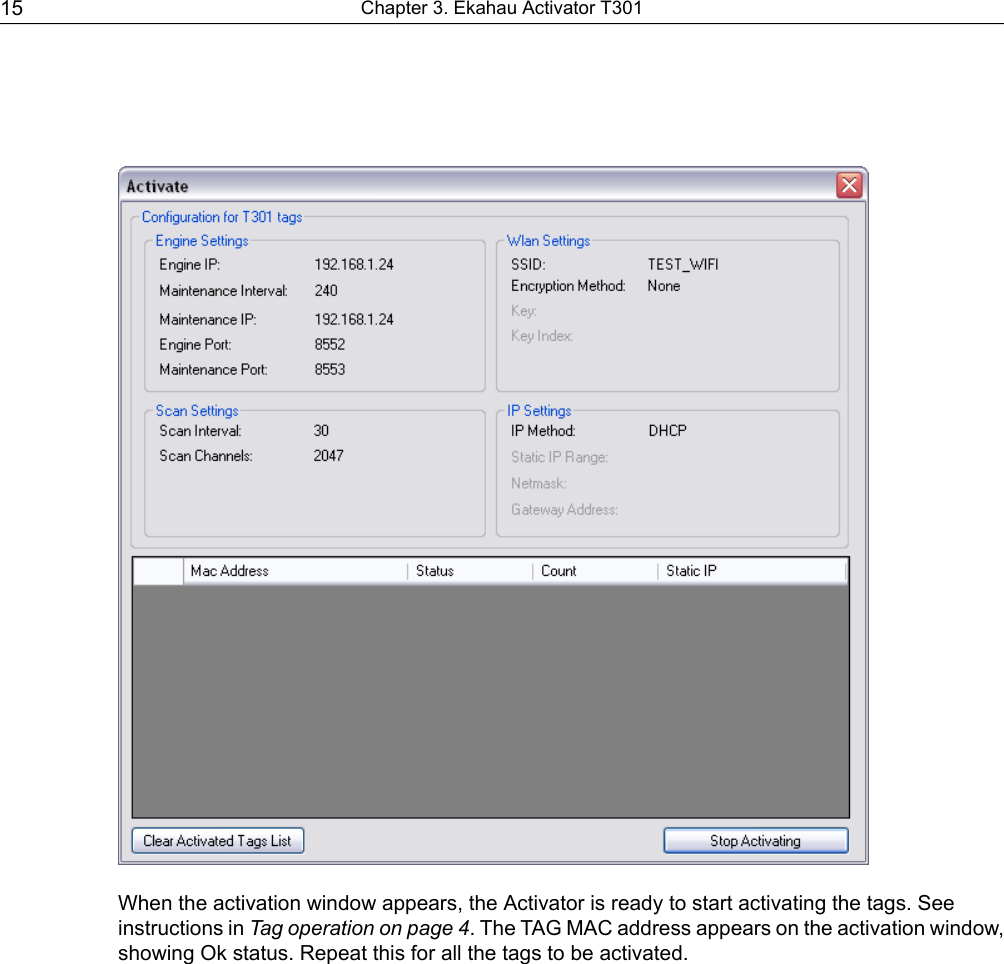Sort by Mac Address column header

(x=295, y=571)
